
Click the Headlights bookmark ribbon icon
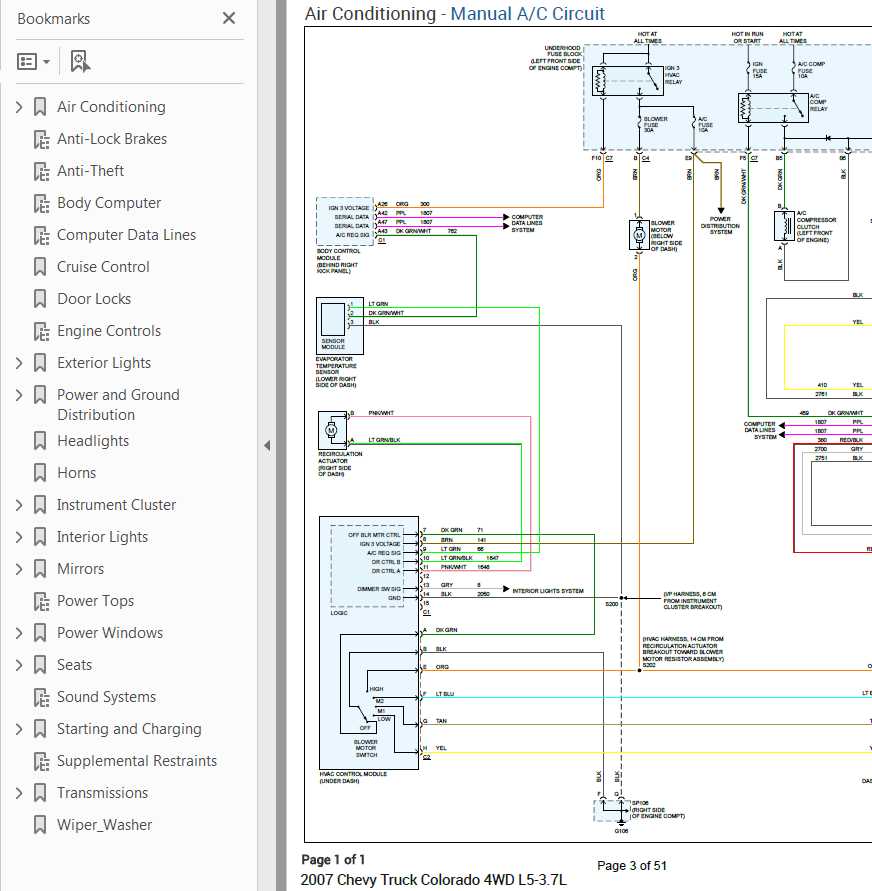40,441
